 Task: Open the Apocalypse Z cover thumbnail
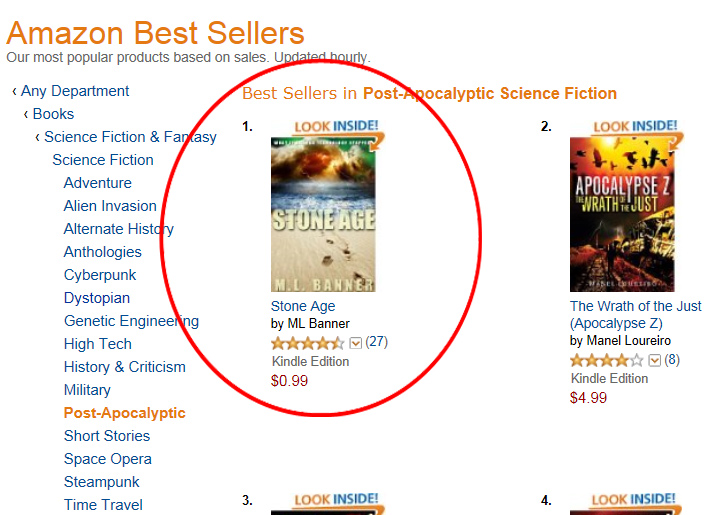click(622, 215)
